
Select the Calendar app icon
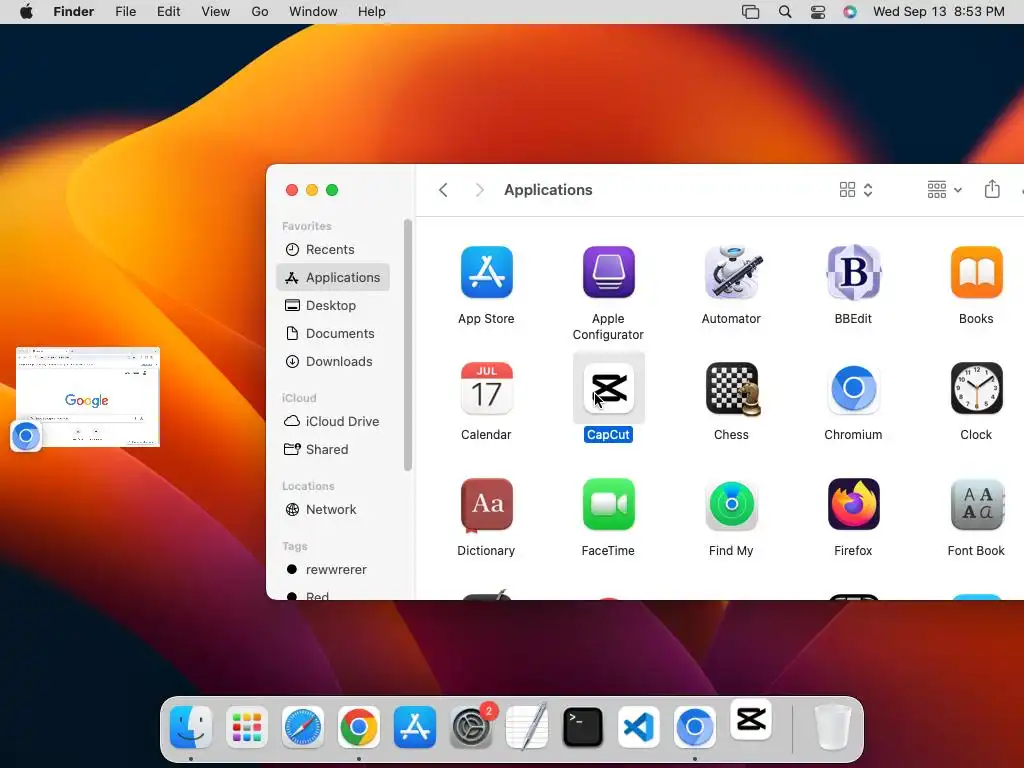coord(487,389)
